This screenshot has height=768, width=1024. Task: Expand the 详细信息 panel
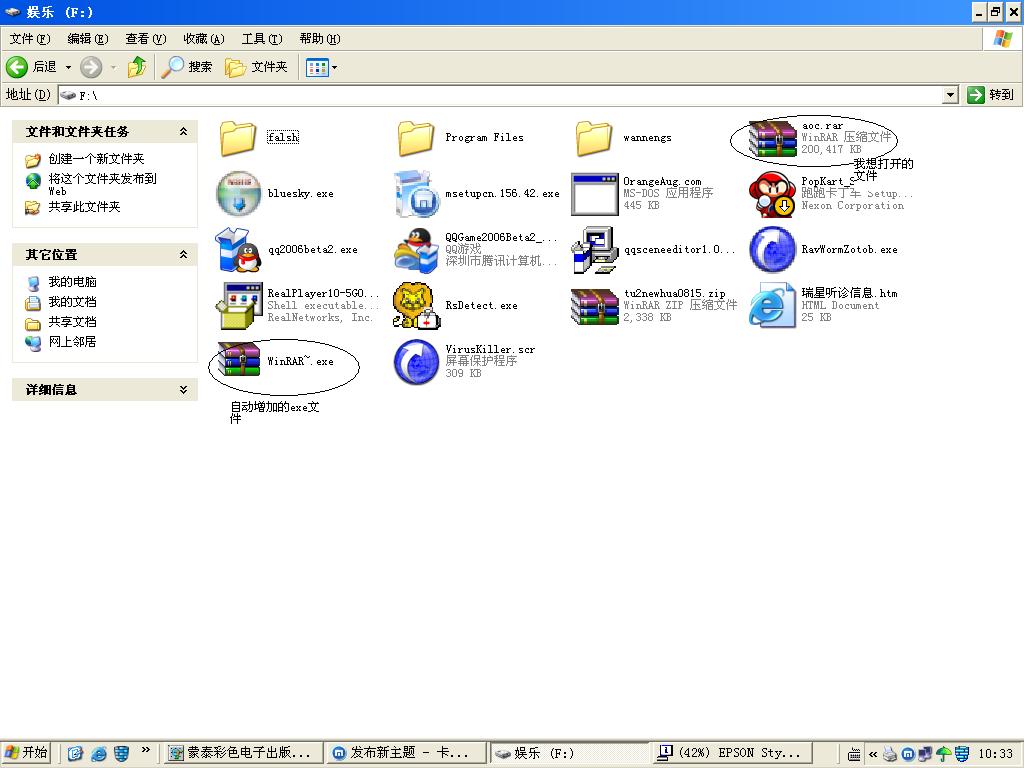(x=183, y=390)
